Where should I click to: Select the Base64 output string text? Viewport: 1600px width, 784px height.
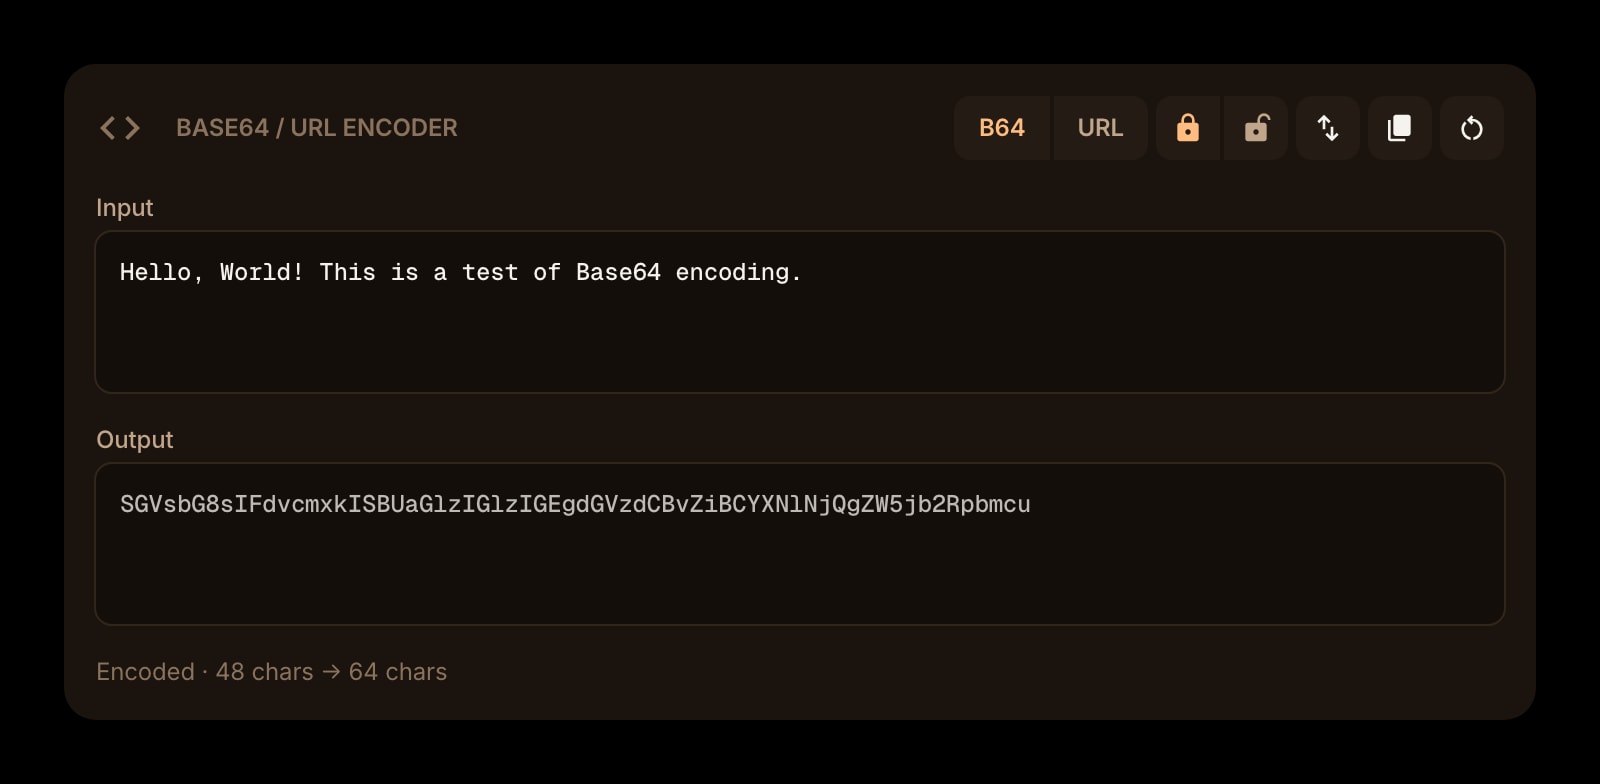(x=574, y=505)
